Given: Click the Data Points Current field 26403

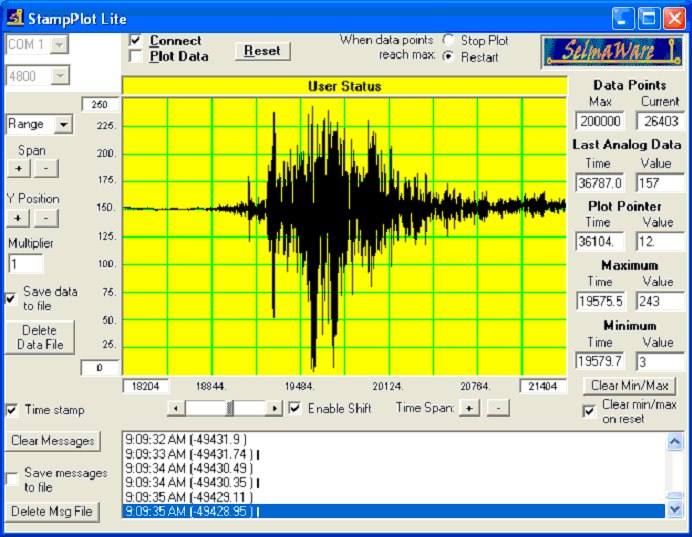Looking at the screenshot, I should (x=660, y=121).
